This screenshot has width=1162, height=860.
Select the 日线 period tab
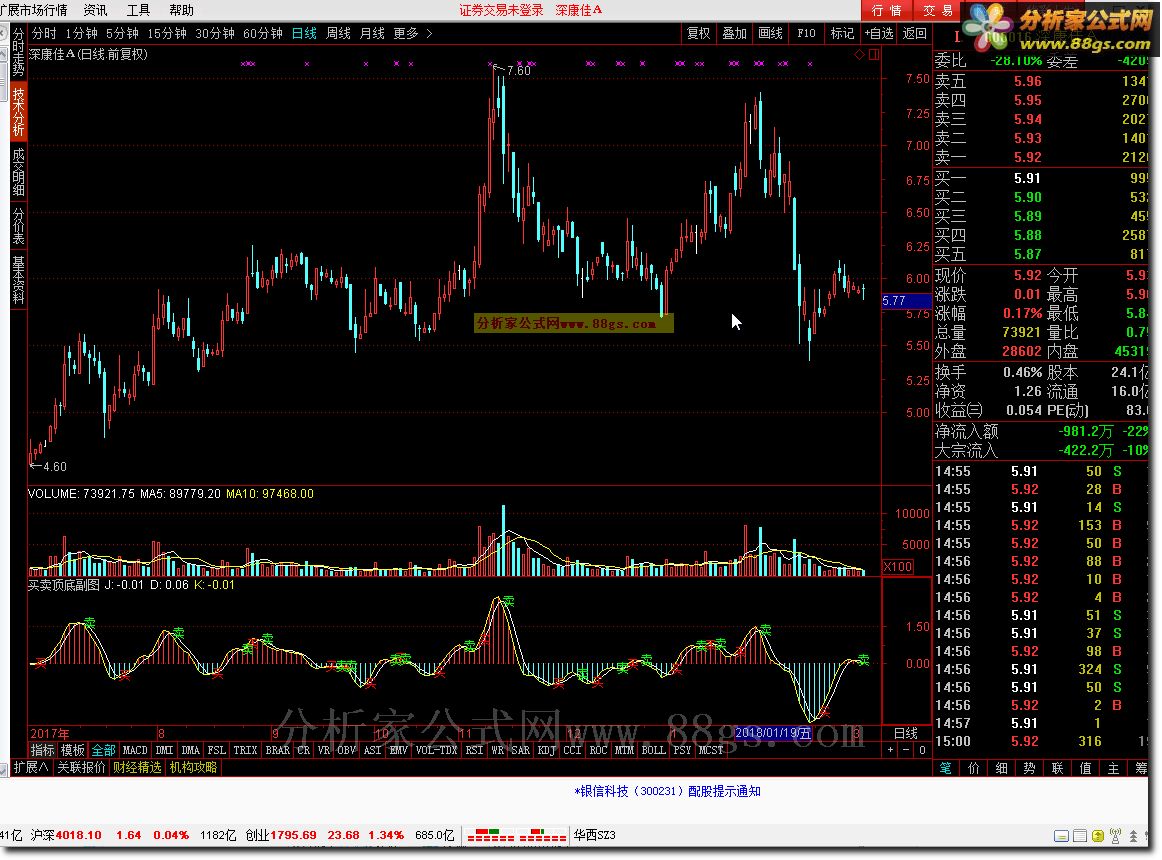304,33
